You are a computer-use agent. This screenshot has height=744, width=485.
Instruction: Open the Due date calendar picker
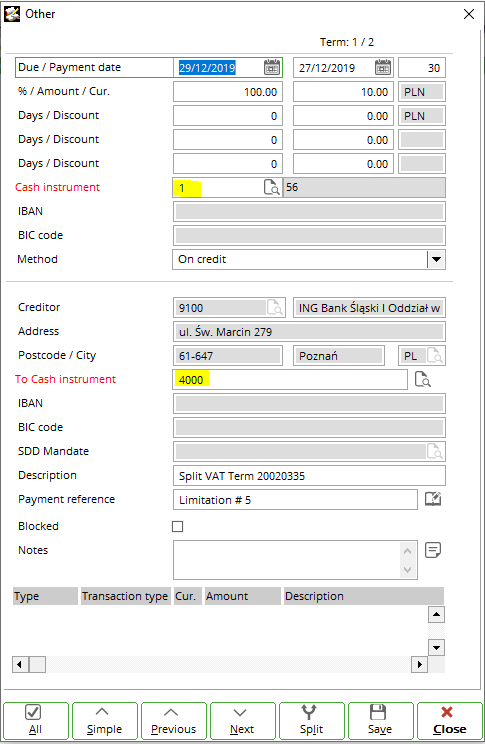tap(272, 67)
